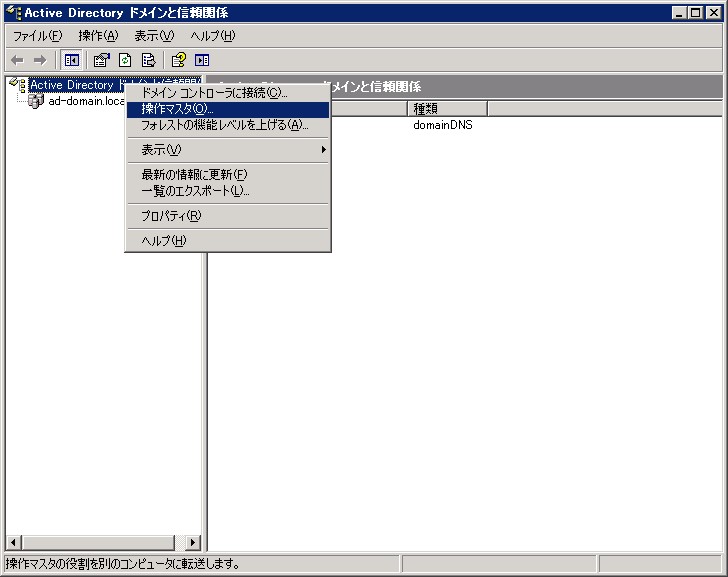Expand 表示(V) submenu in context menu

click(x=228, y=149)
